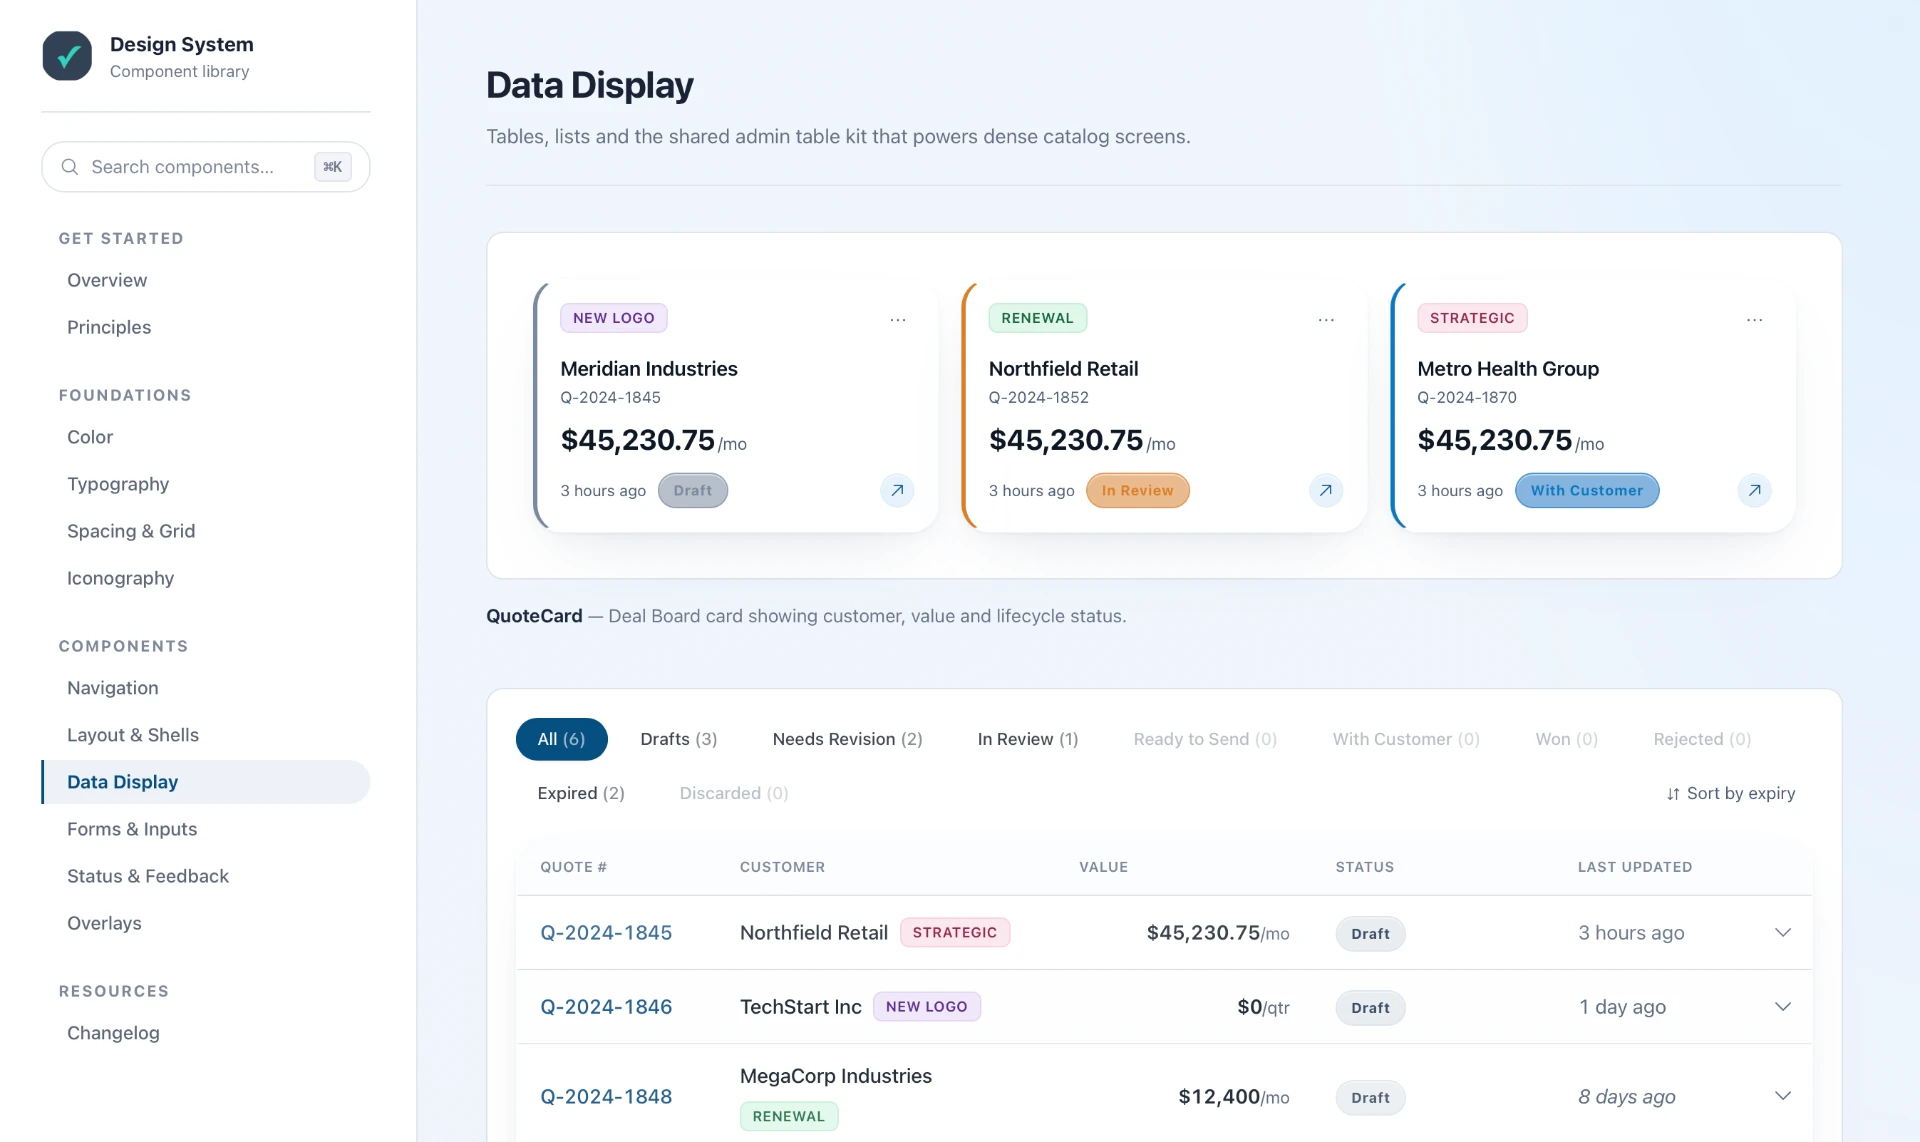
Task: Open the Metro Health Group card options menu
Action: (x=1755, y=319)
